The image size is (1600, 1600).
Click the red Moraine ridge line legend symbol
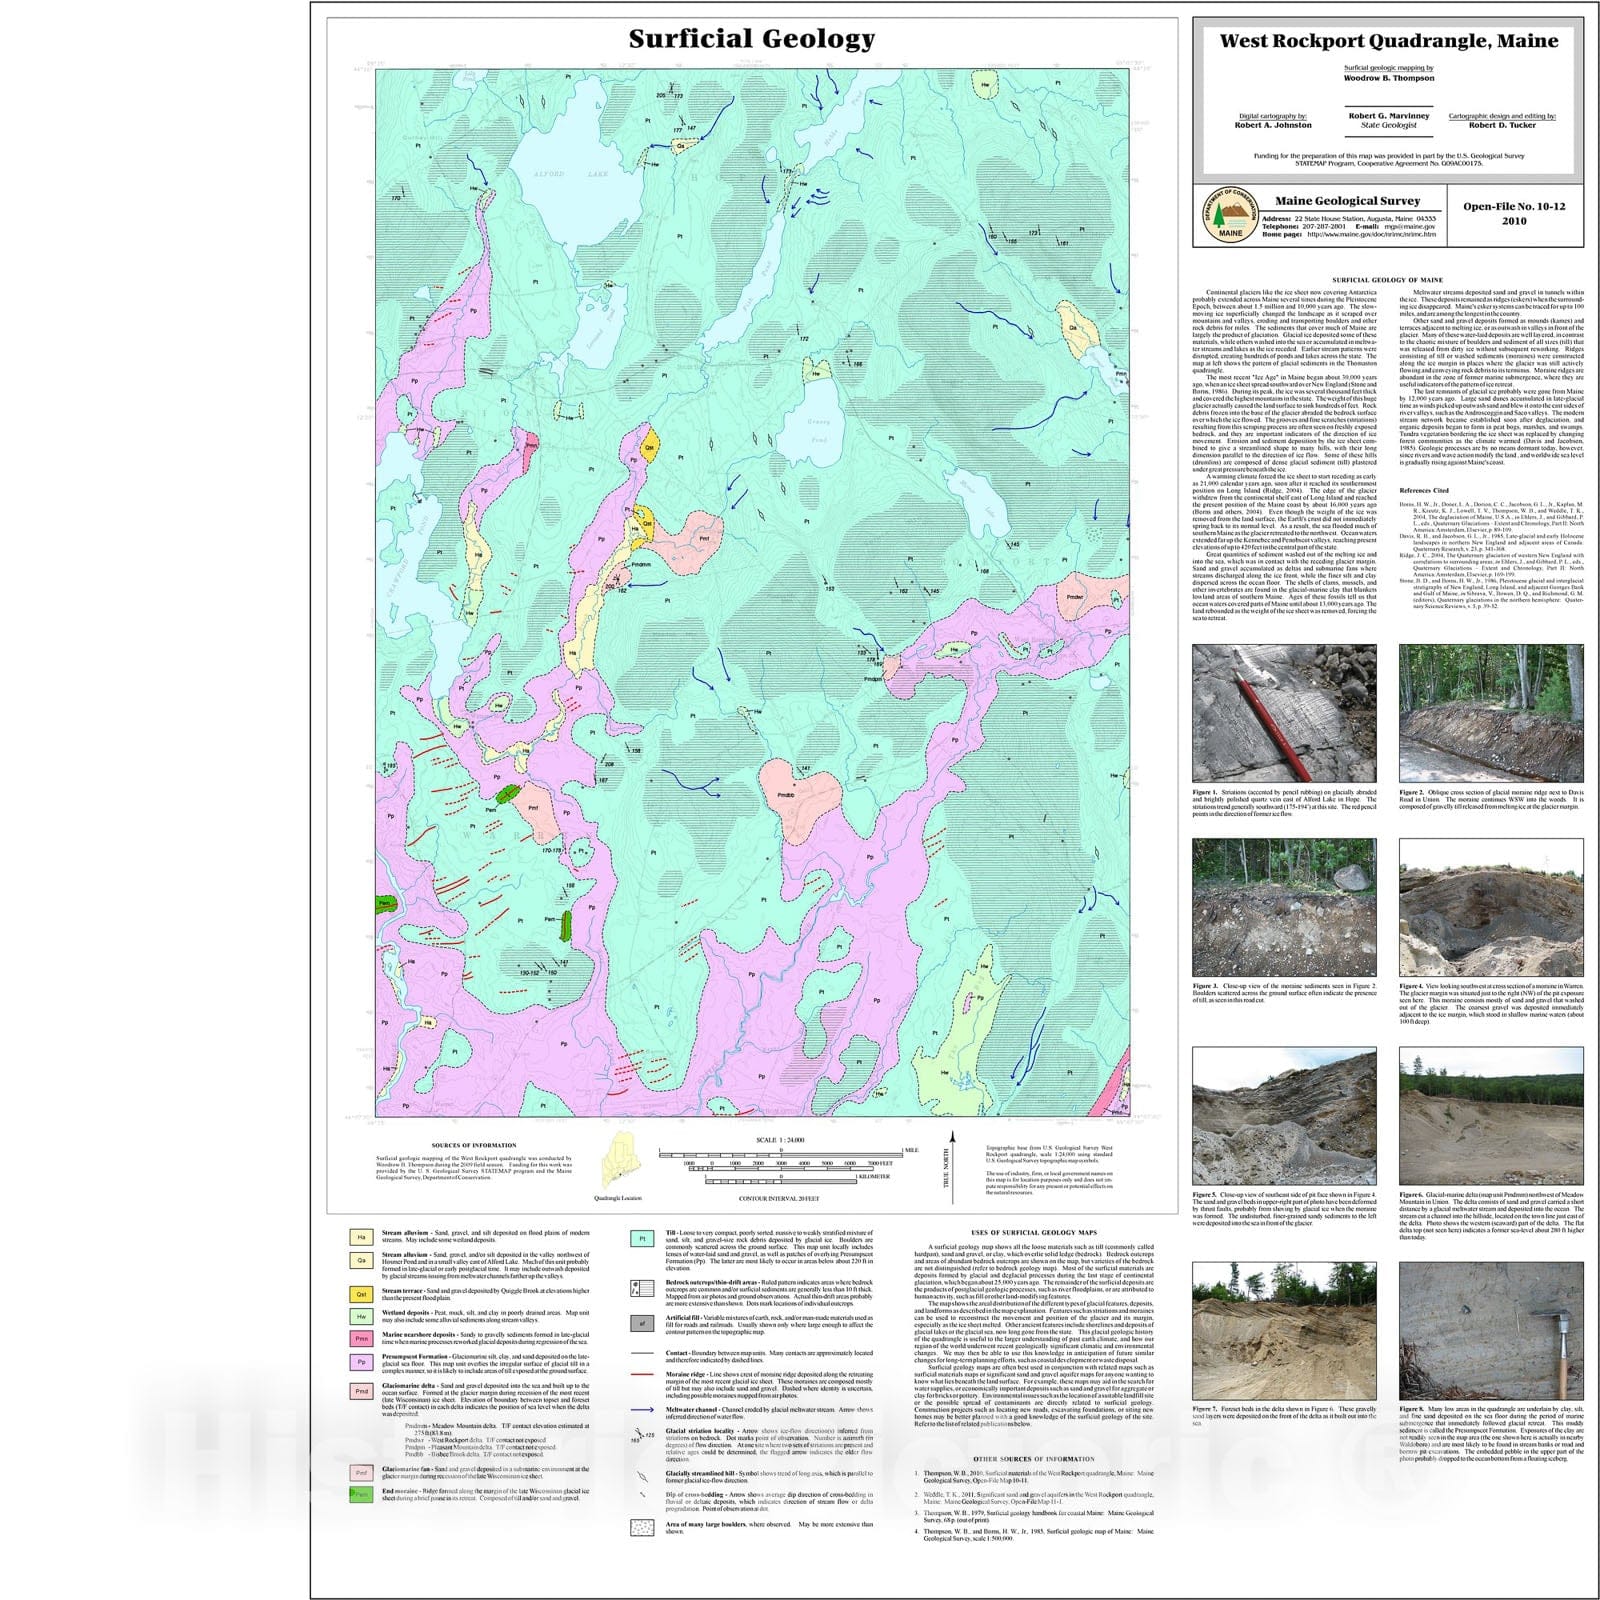pyautogui.click(x=642, y=1375)
